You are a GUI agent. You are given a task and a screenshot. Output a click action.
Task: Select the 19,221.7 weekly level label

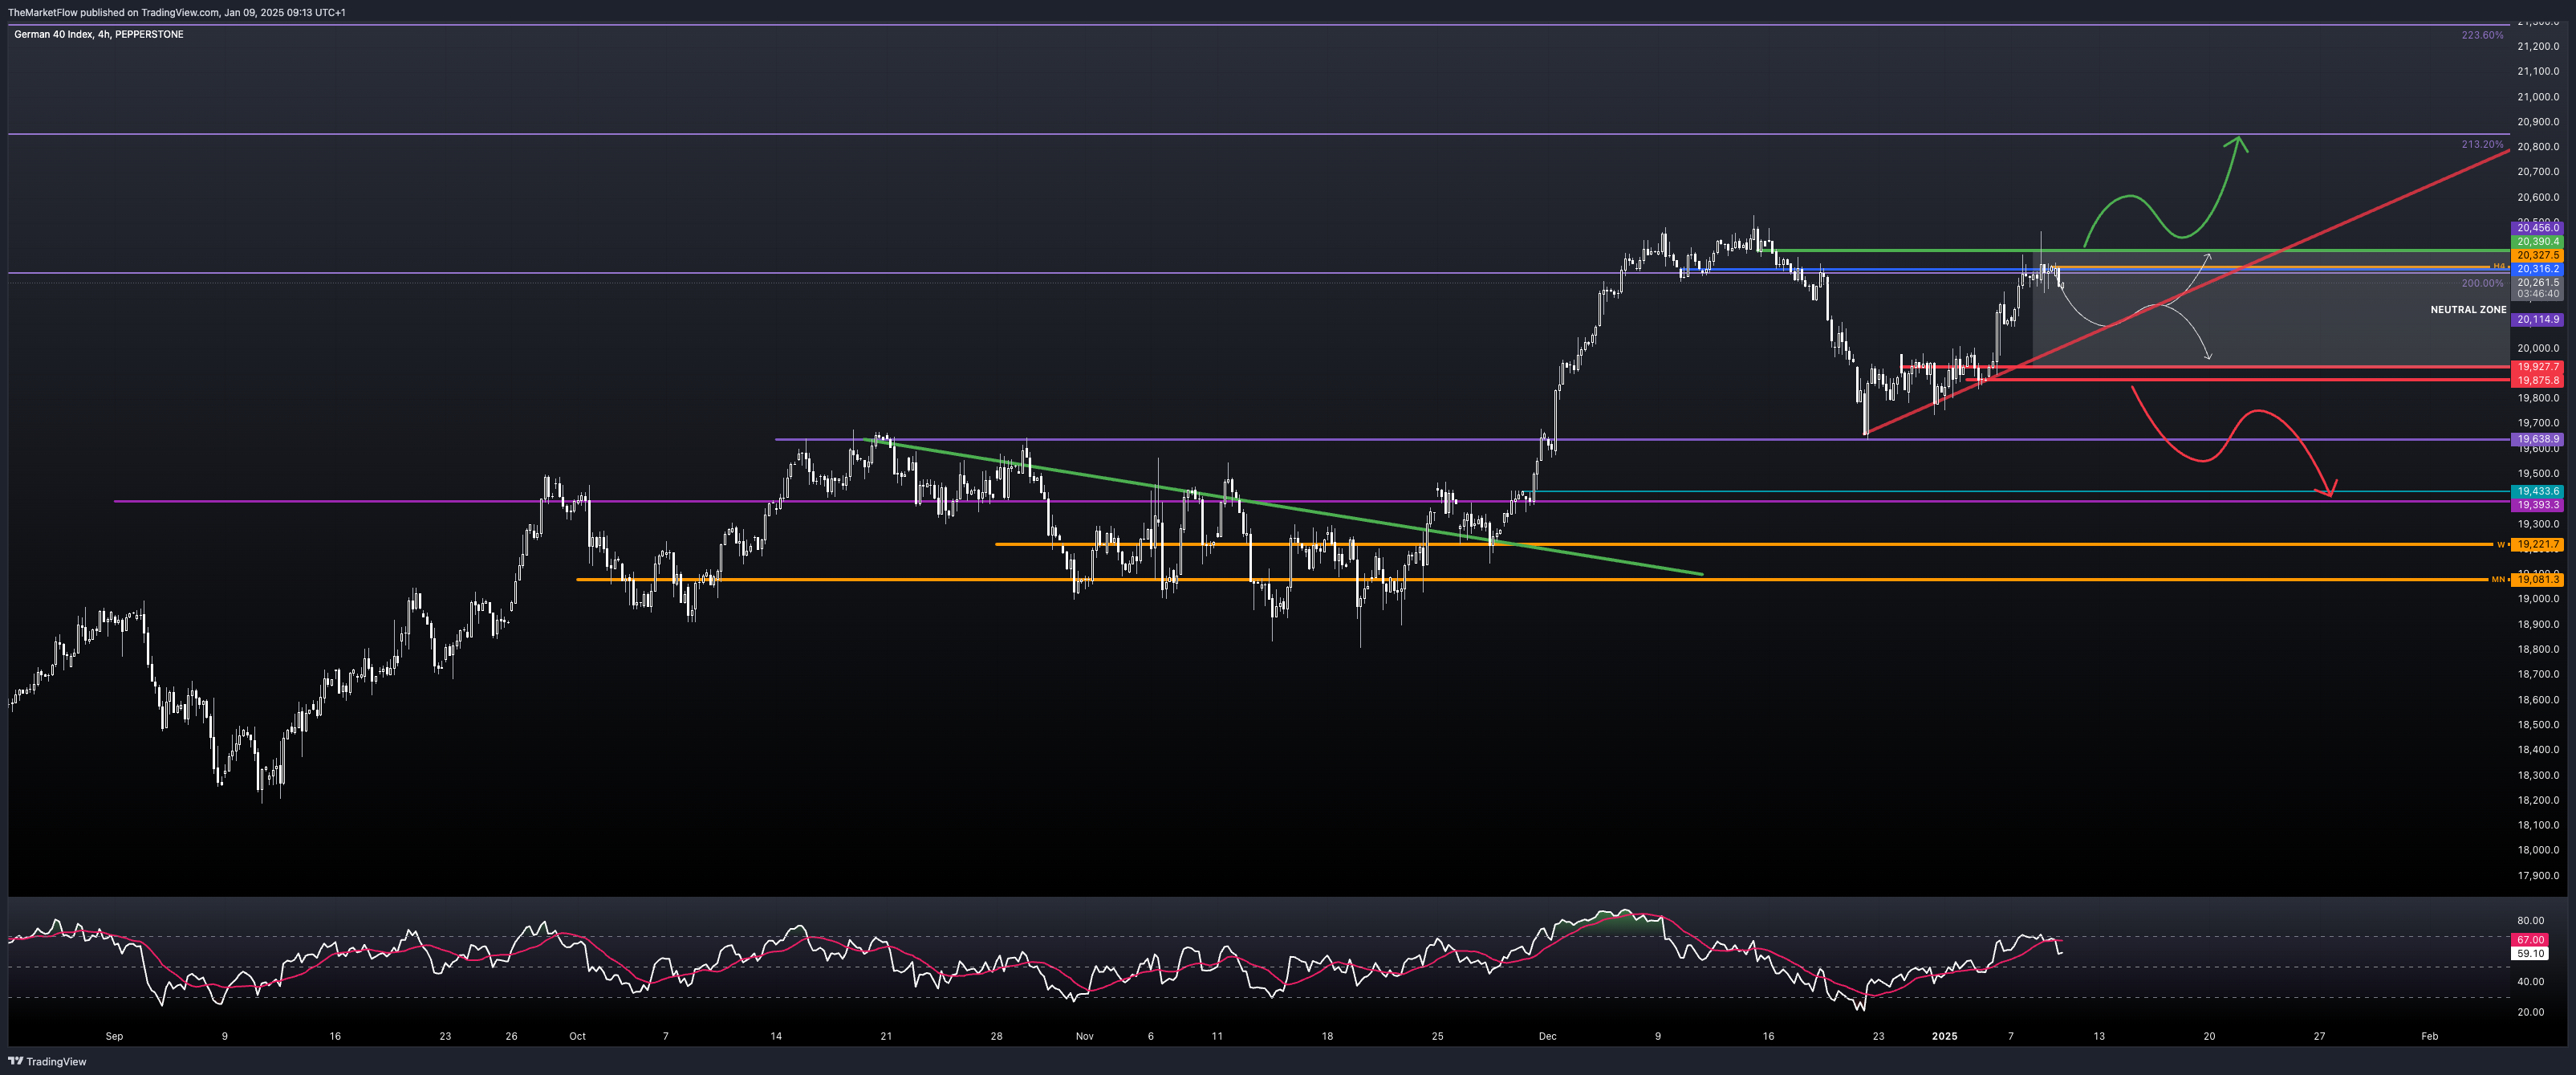click(2538, 545)
